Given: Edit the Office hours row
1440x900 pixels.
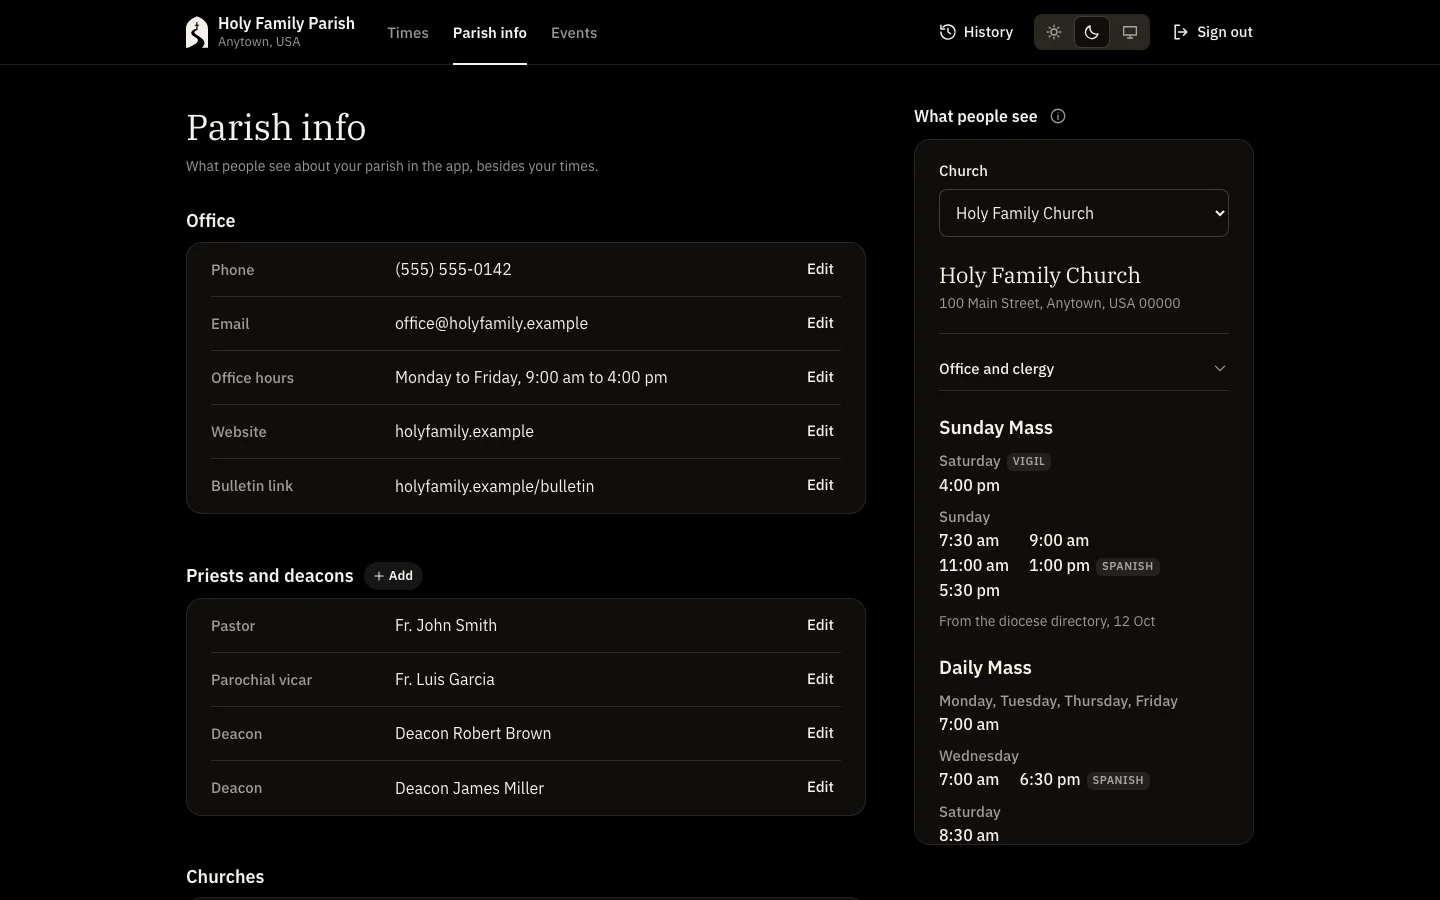Looking at the screenshot, I should tap(820, 377).
